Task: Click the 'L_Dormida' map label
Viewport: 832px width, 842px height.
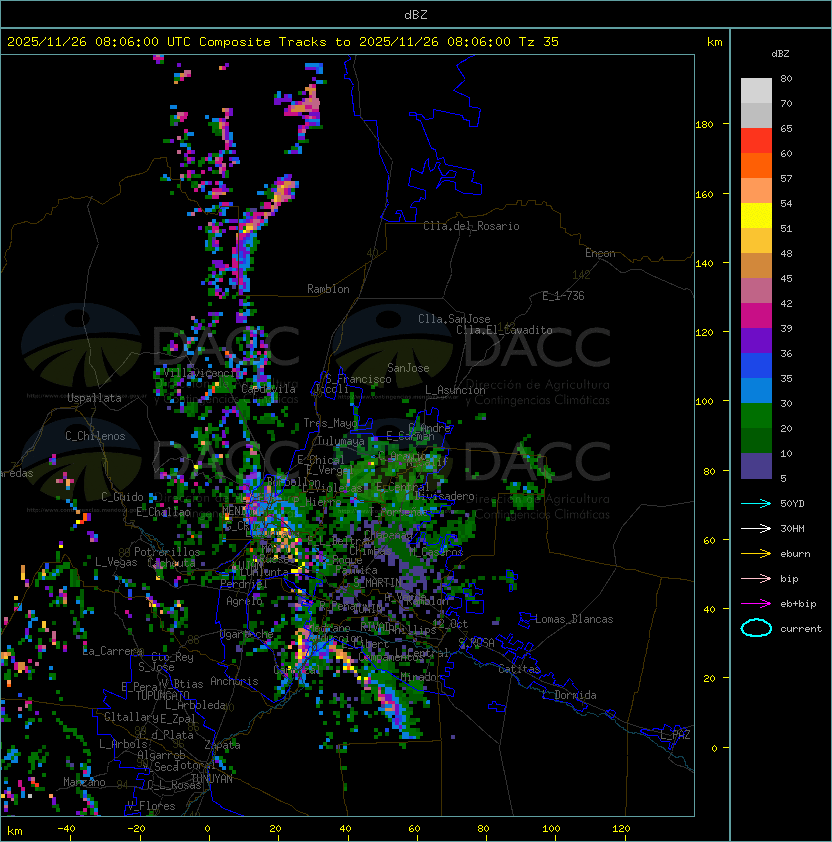Action: pyautogui.click(x=569, y=695)
